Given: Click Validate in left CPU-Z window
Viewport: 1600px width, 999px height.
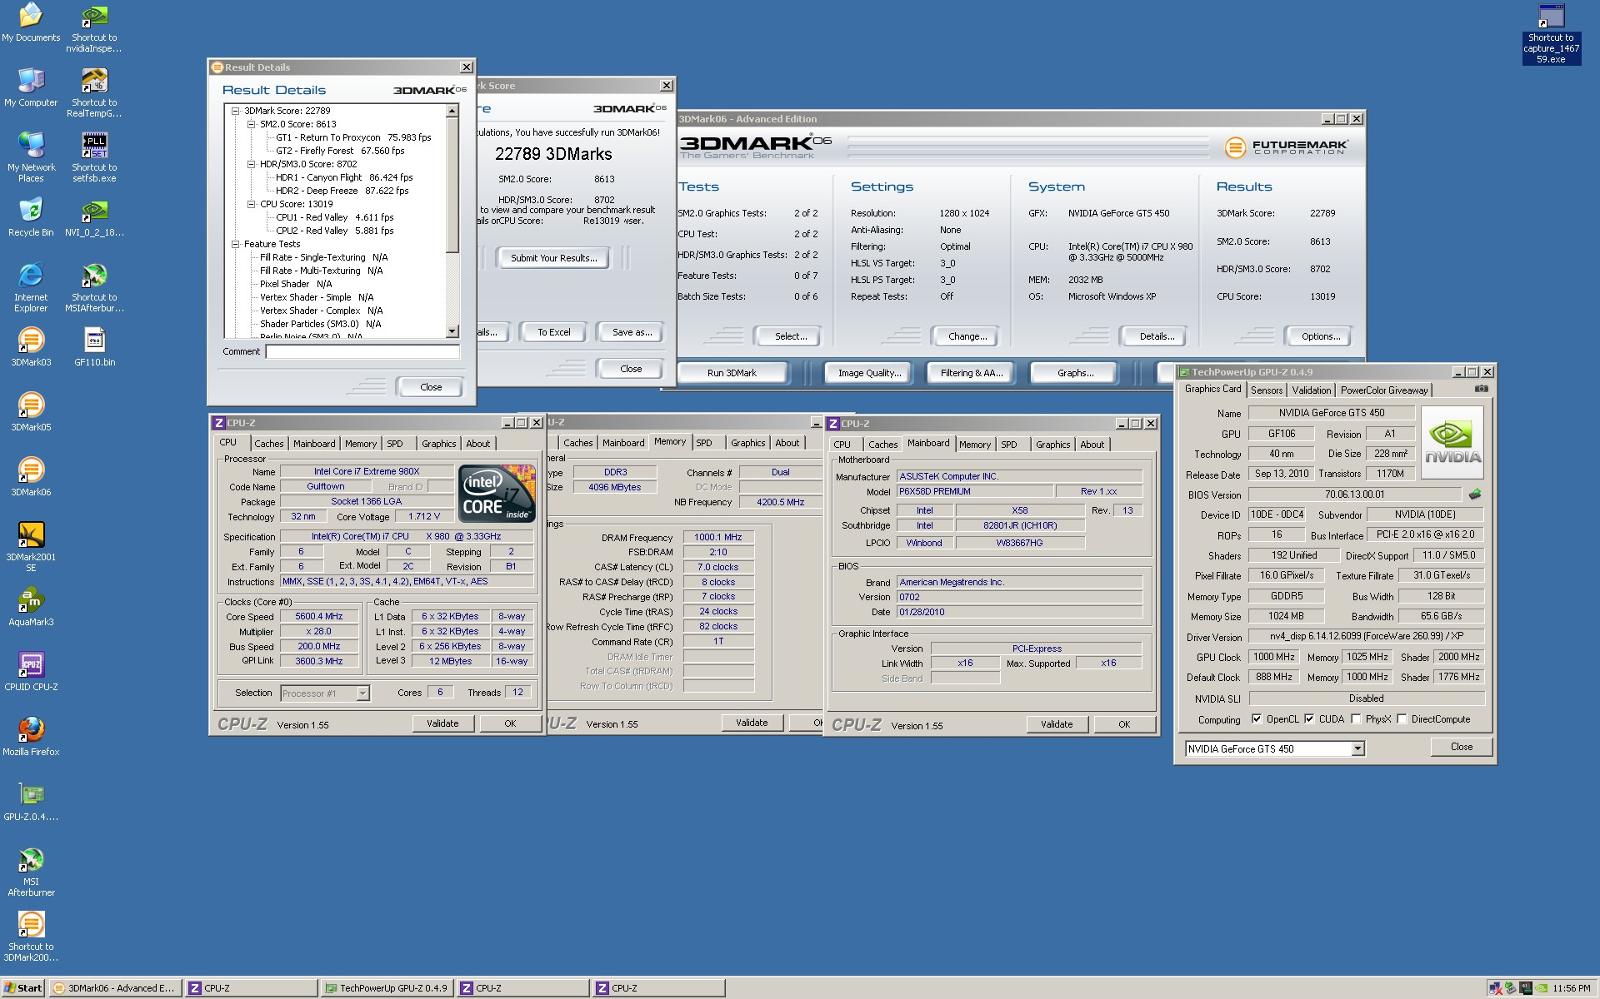Looking at the screenshot, I should point(442,723).
